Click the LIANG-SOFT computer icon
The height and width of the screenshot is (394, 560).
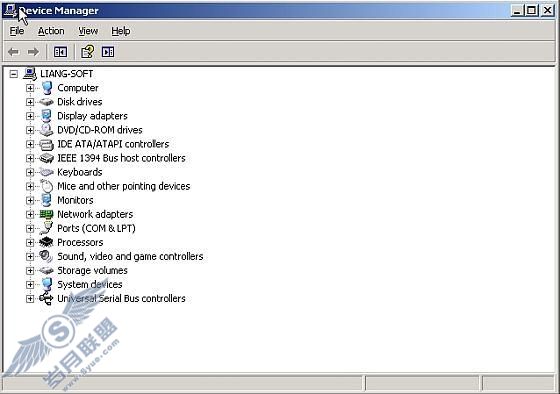[x=30, y=74]
